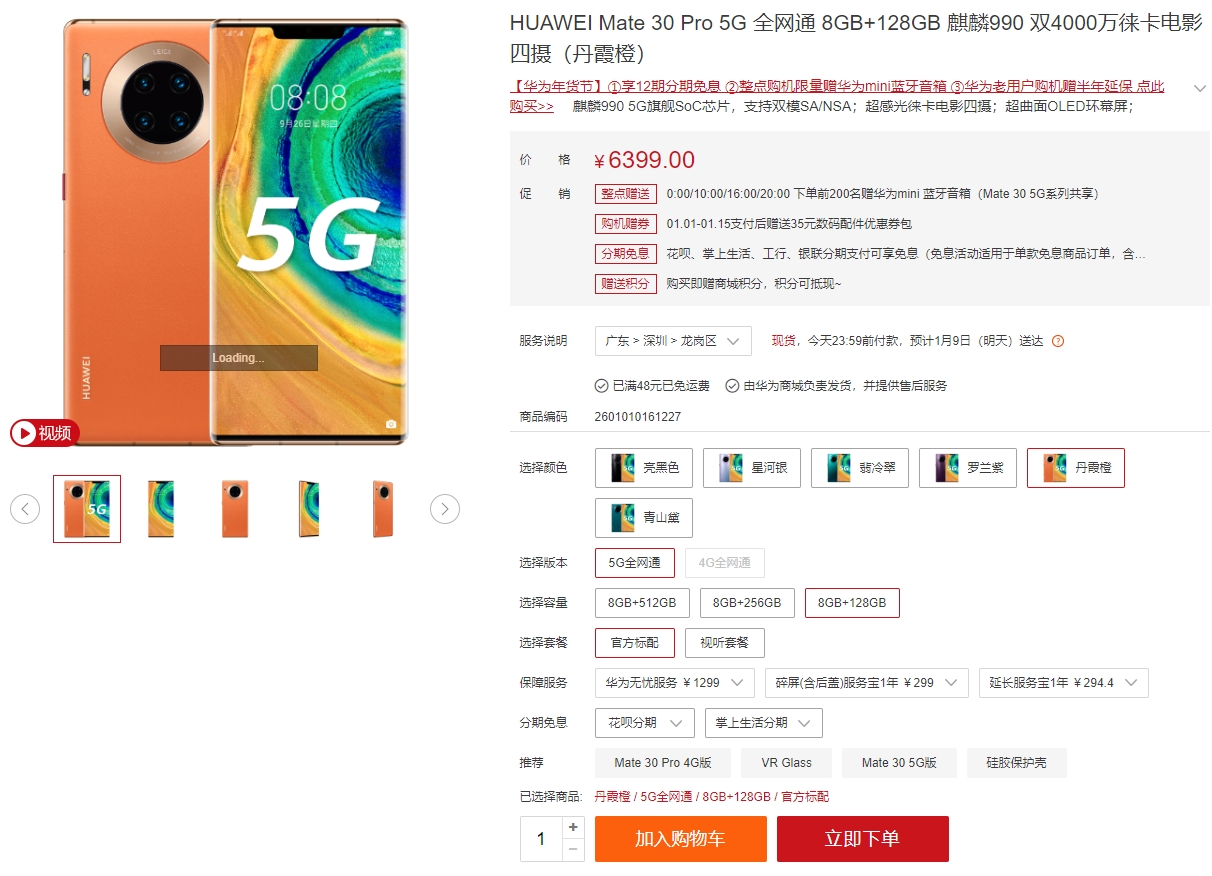Open the 花呗分期 installment dropdown
1212x876 pixels.
645,723
